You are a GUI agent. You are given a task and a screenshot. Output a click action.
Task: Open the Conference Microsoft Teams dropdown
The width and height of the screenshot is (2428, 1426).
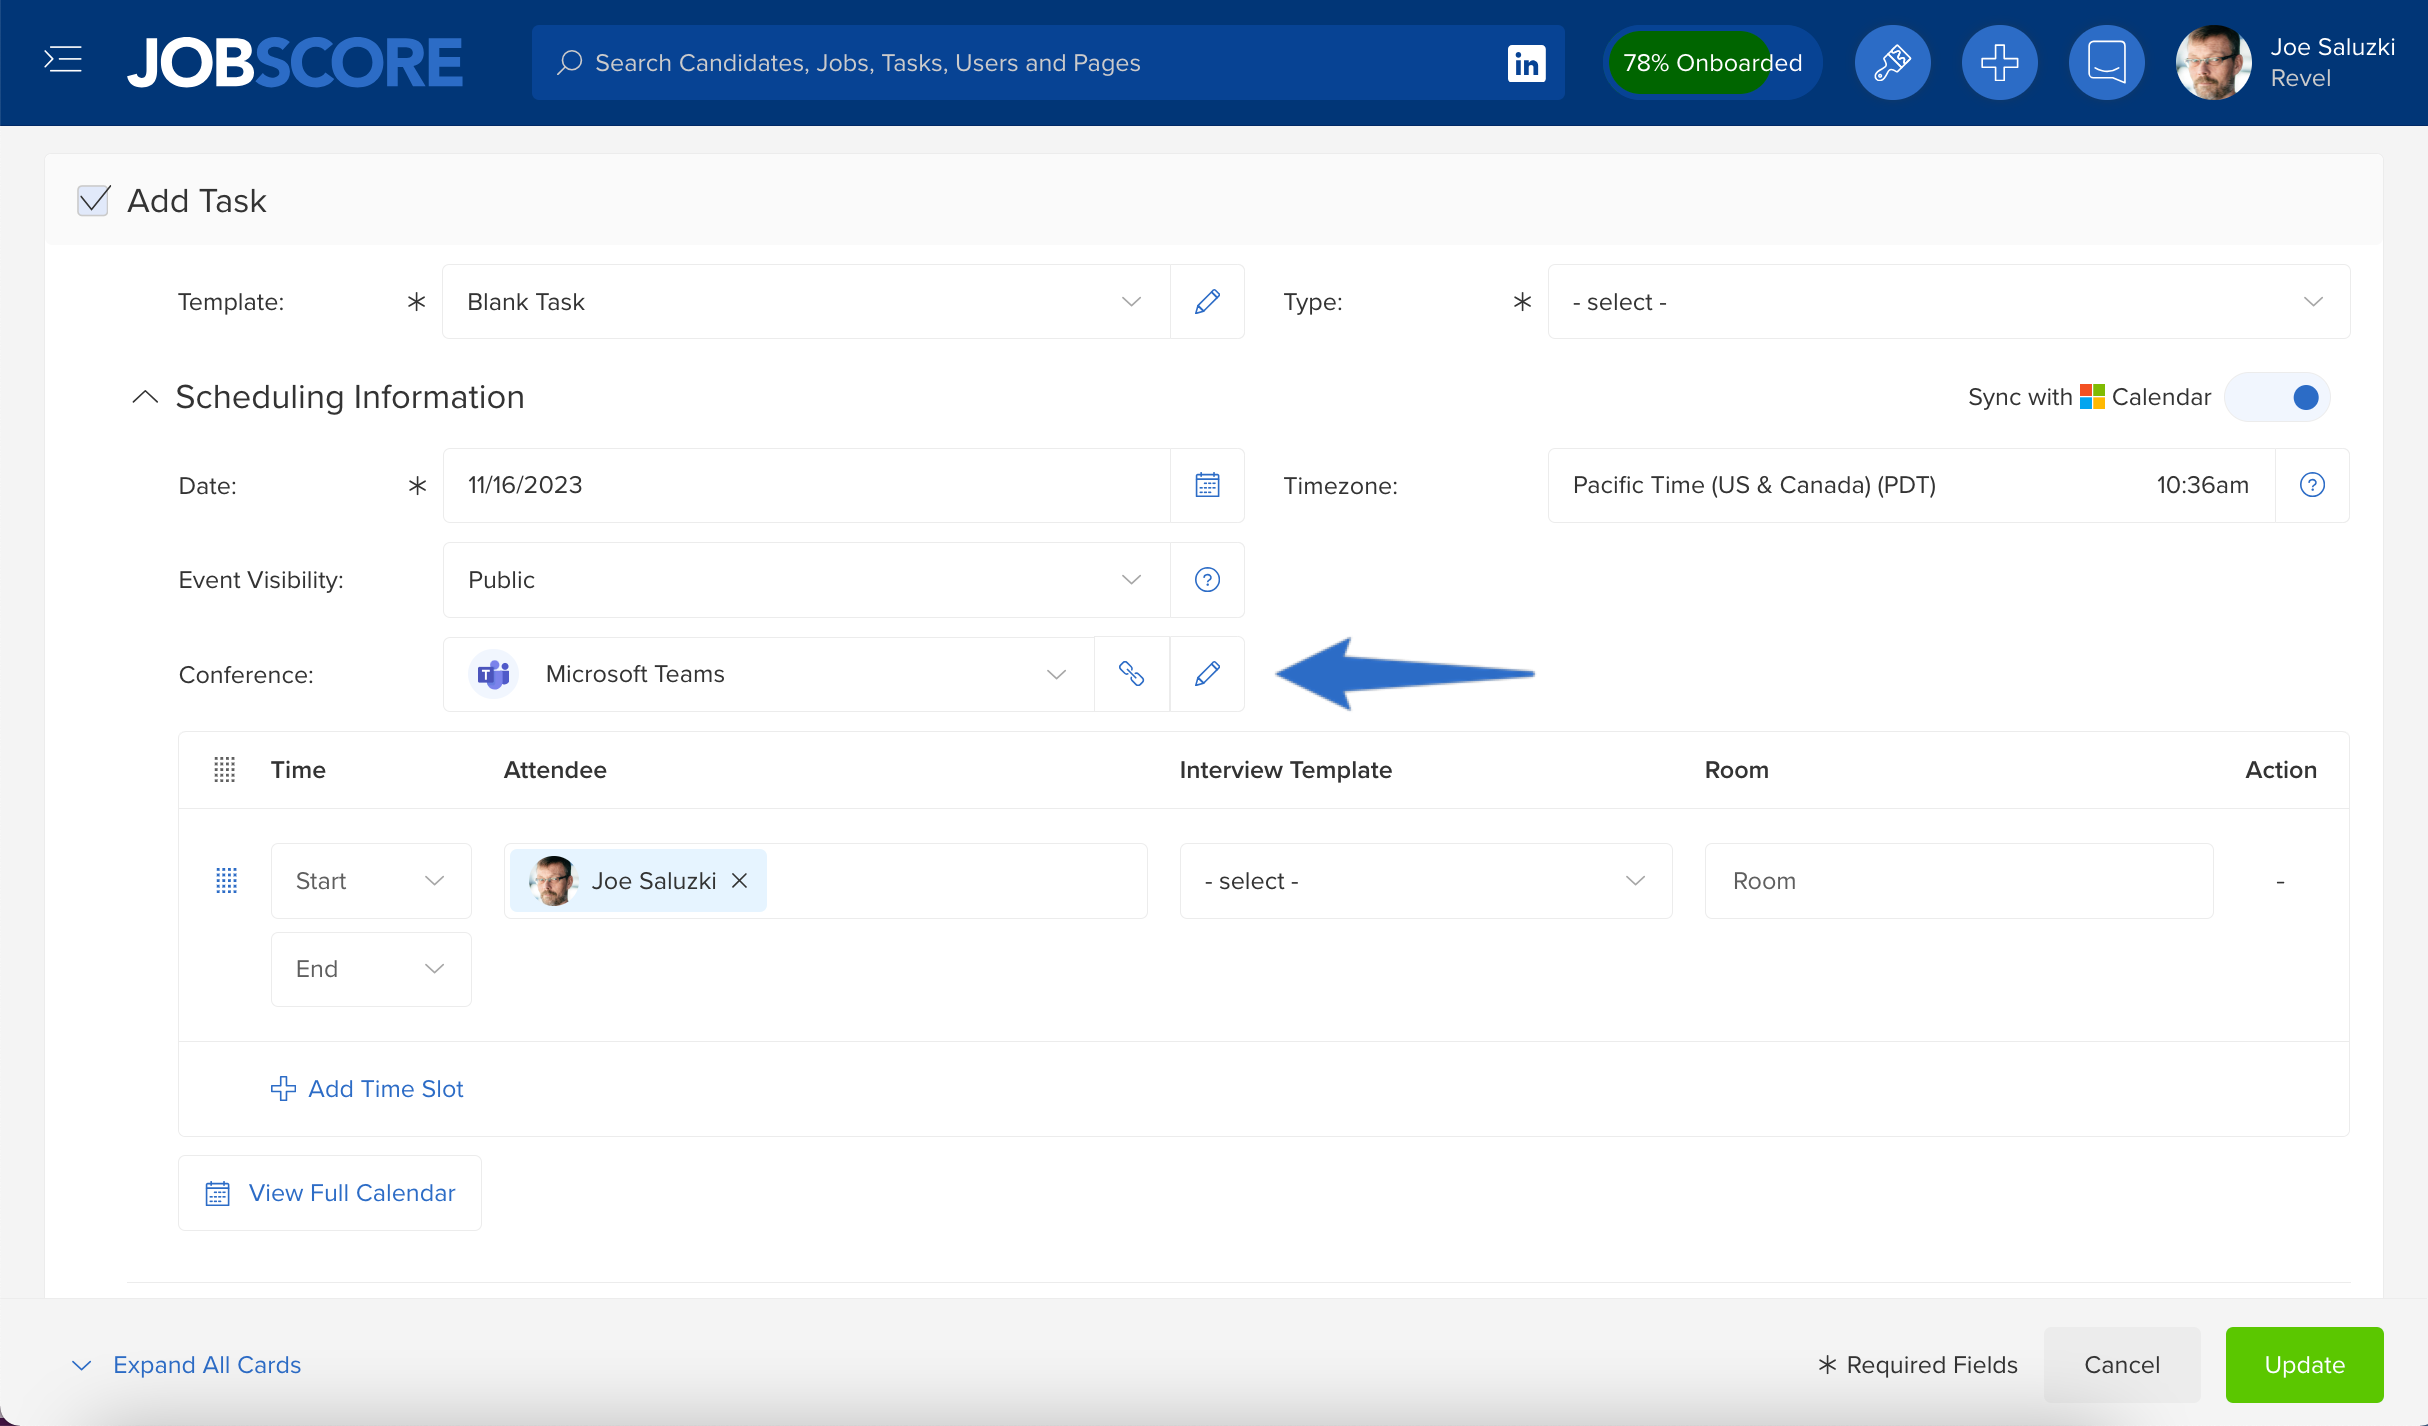coord(768,674)
